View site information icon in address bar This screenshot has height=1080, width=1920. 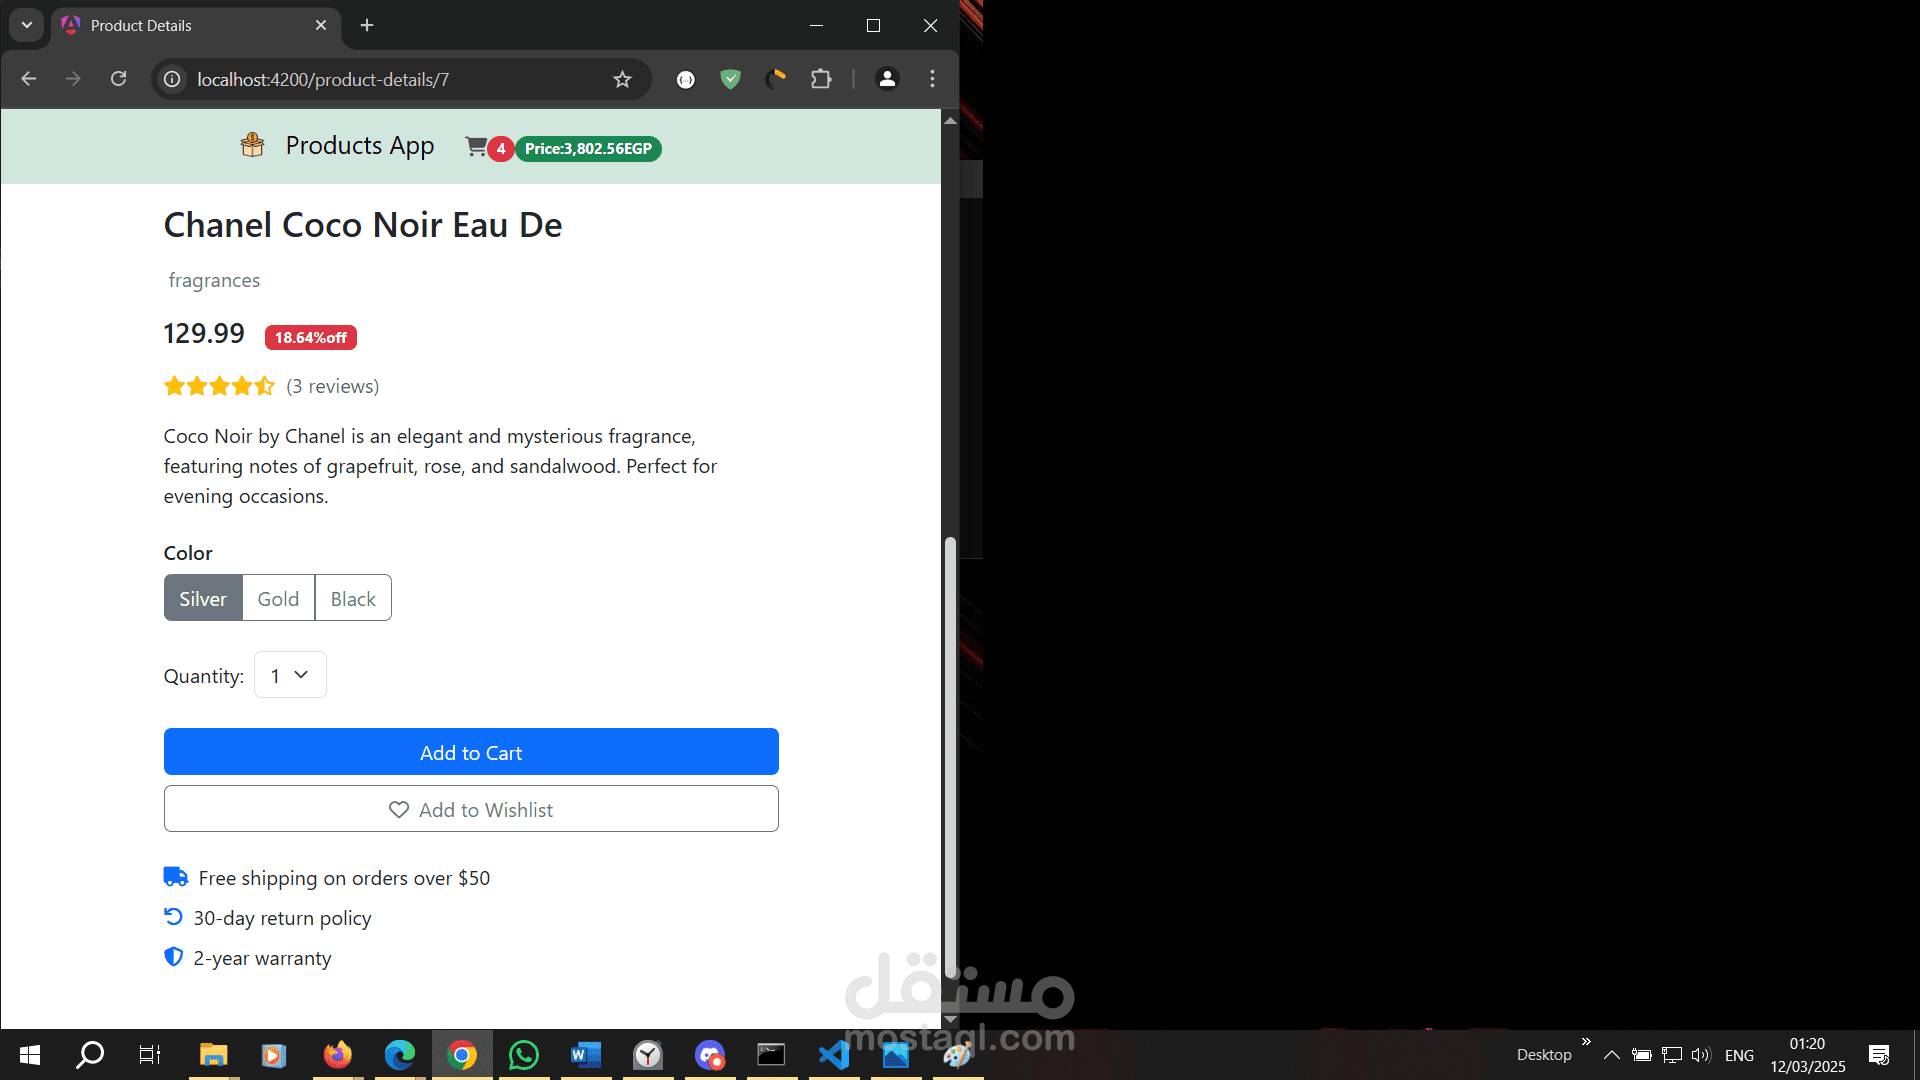point(172,79)
